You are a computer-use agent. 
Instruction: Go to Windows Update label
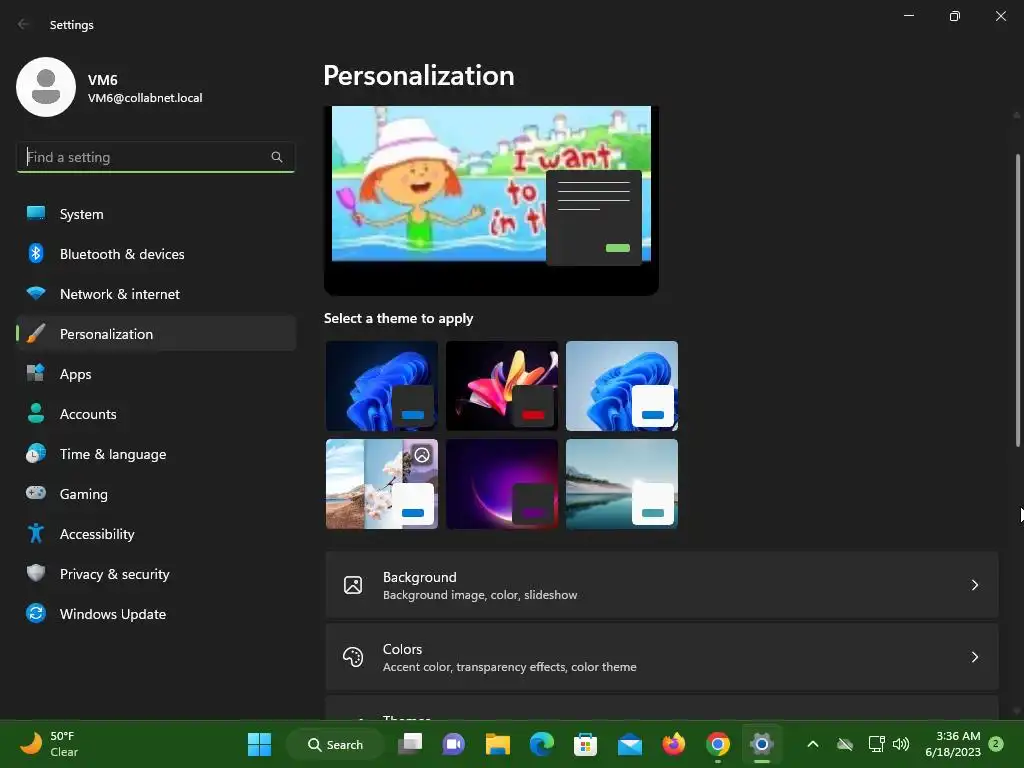[113, 614]
